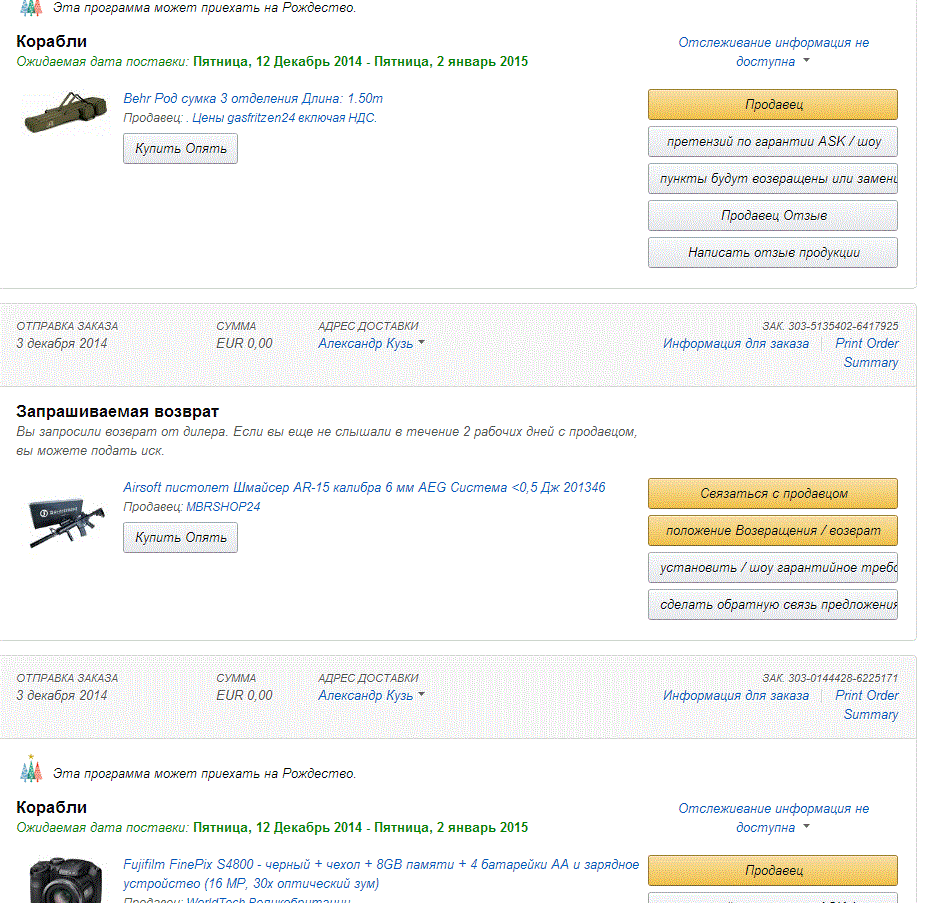Expand the tracking information dropdown for Behr order
Image resolution: width=937 pixels, height=903 pixels.
coord(806,62)
